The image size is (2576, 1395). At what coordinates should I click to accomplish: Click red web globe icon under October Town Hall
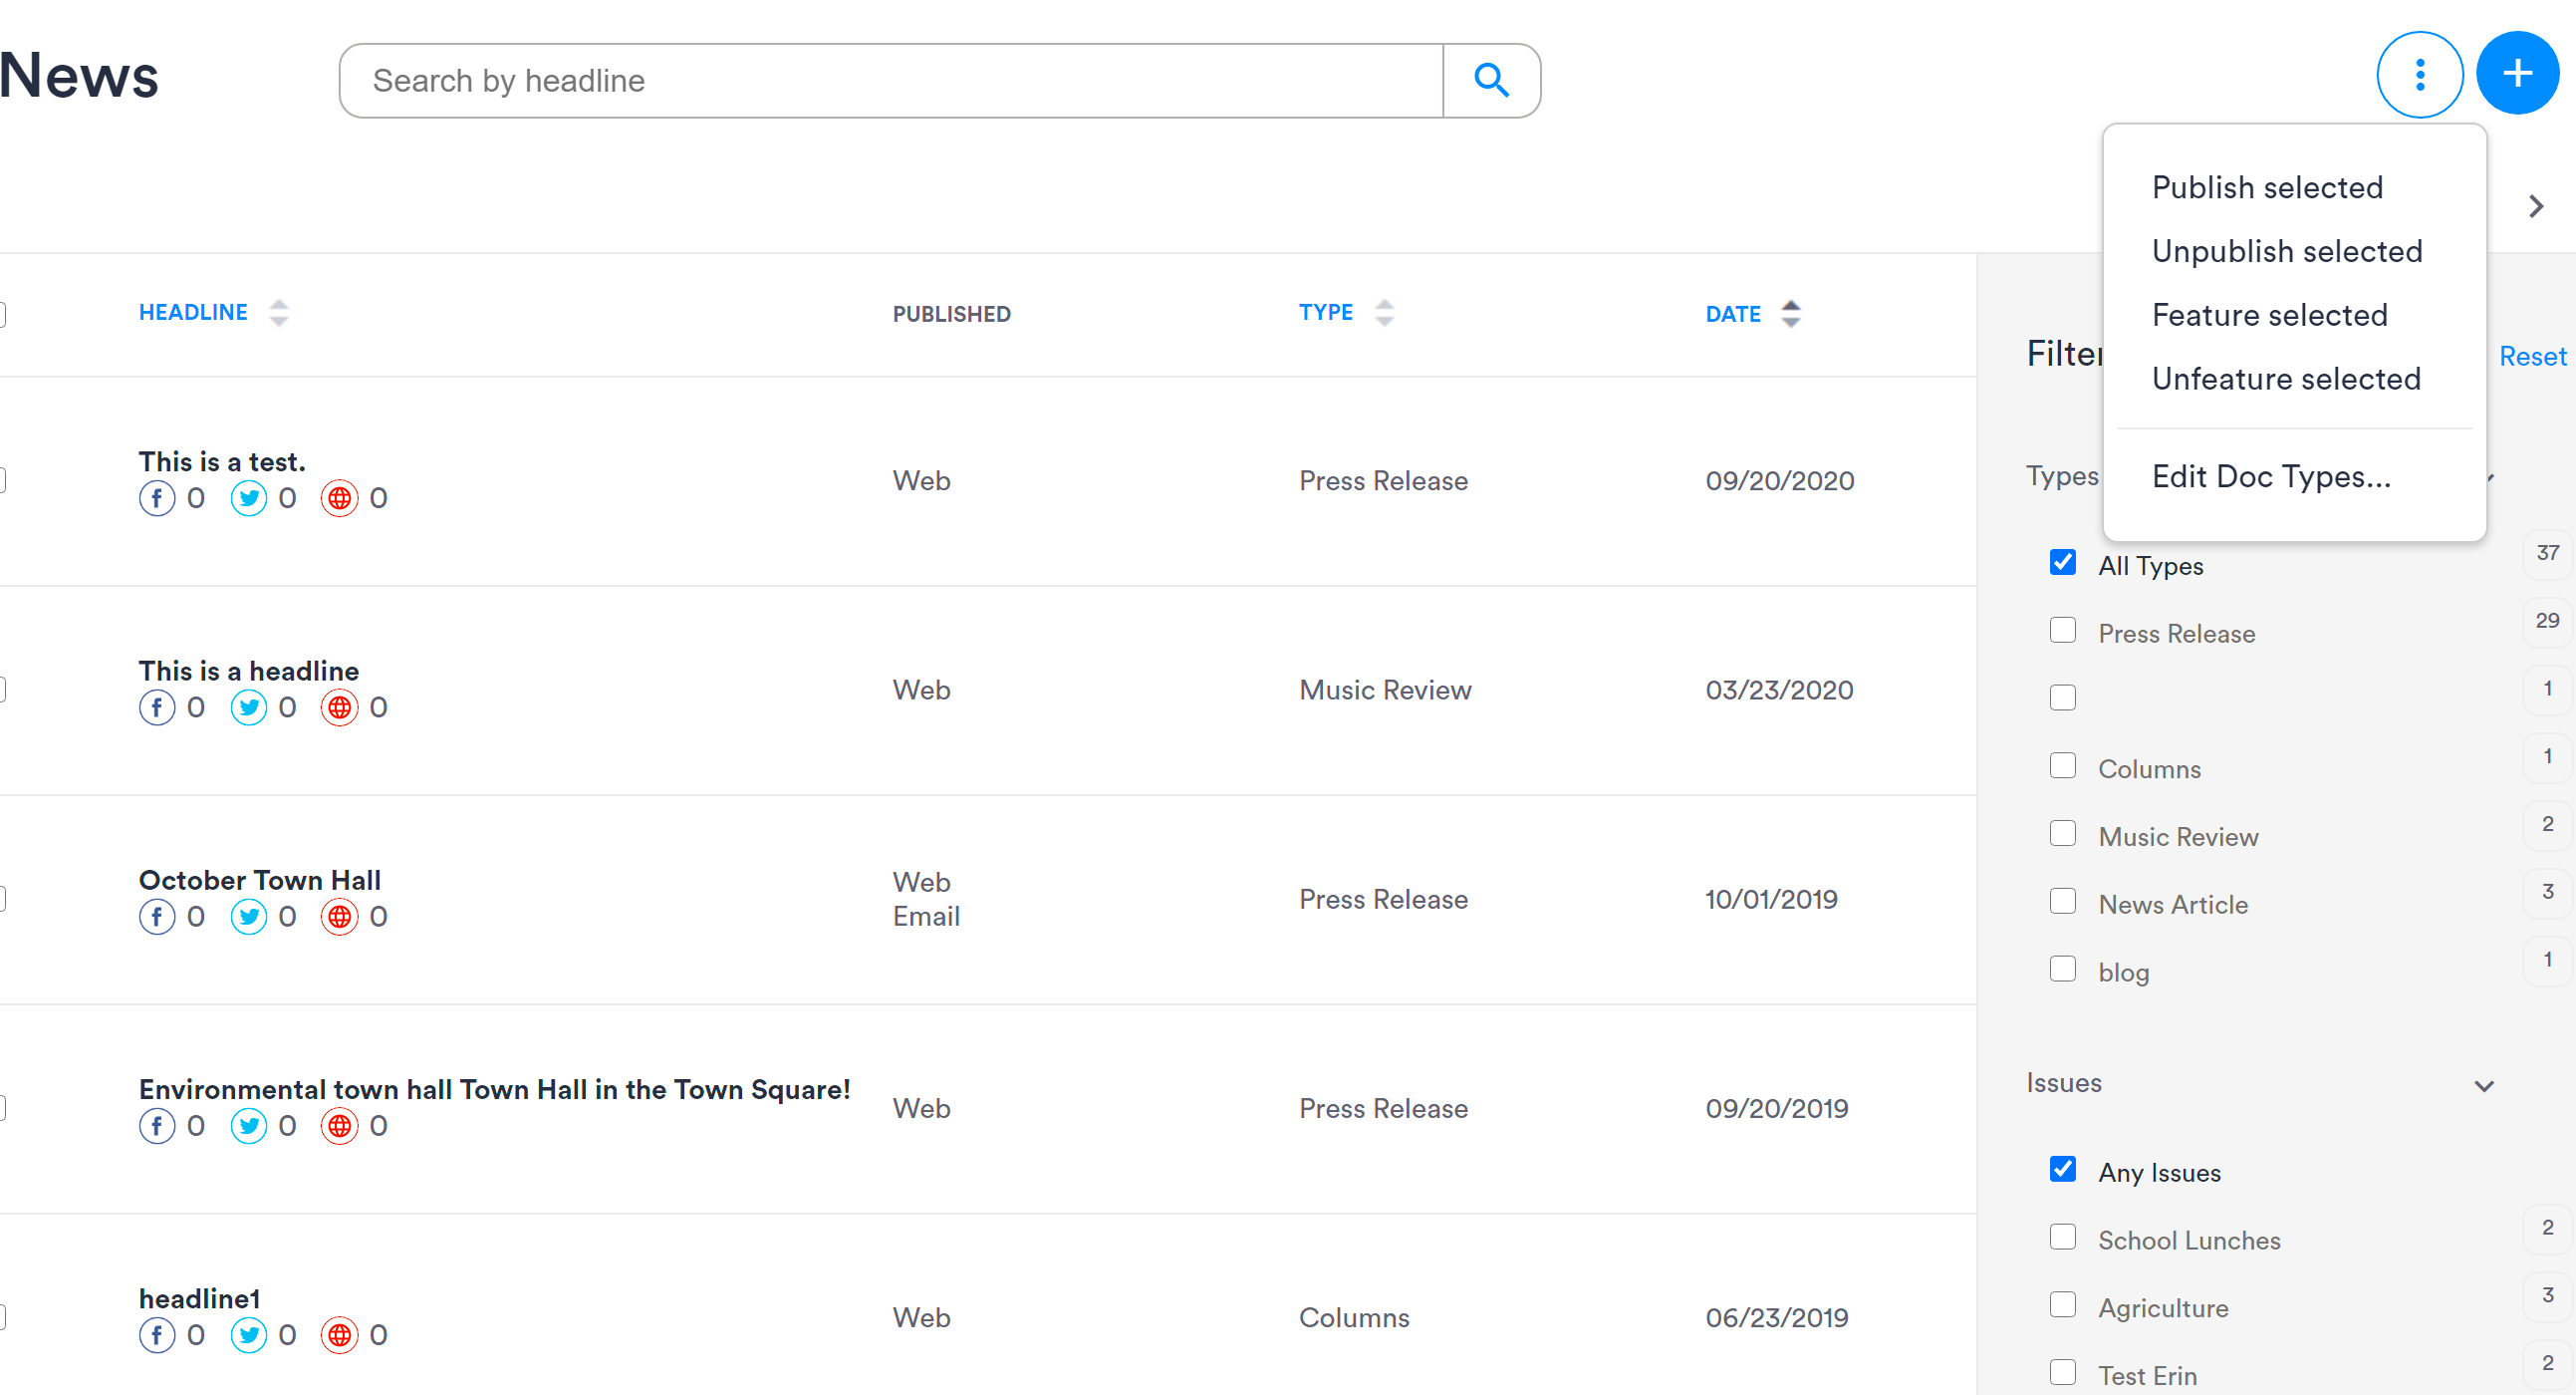(340, 917)
